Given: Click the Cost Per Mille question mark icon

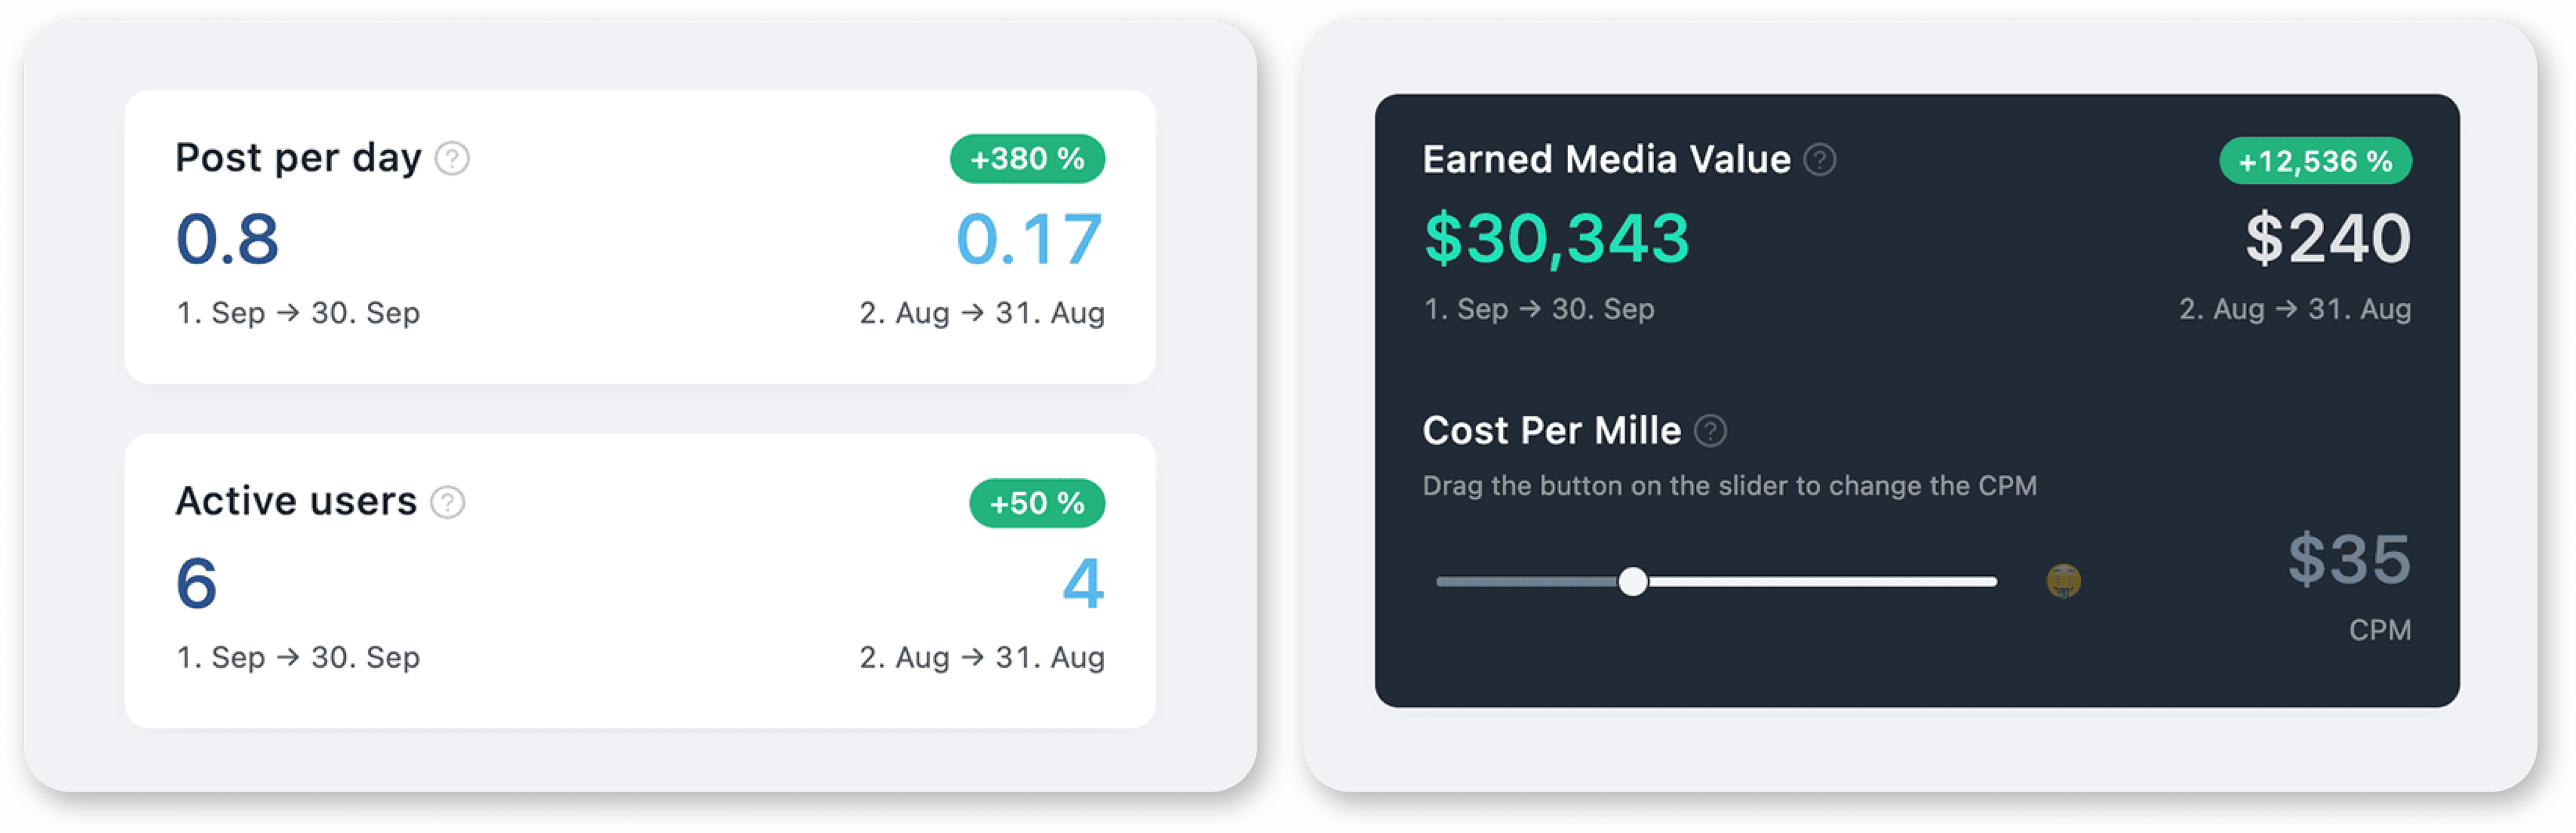Looking at the screenshot, I should point(1710,431).
